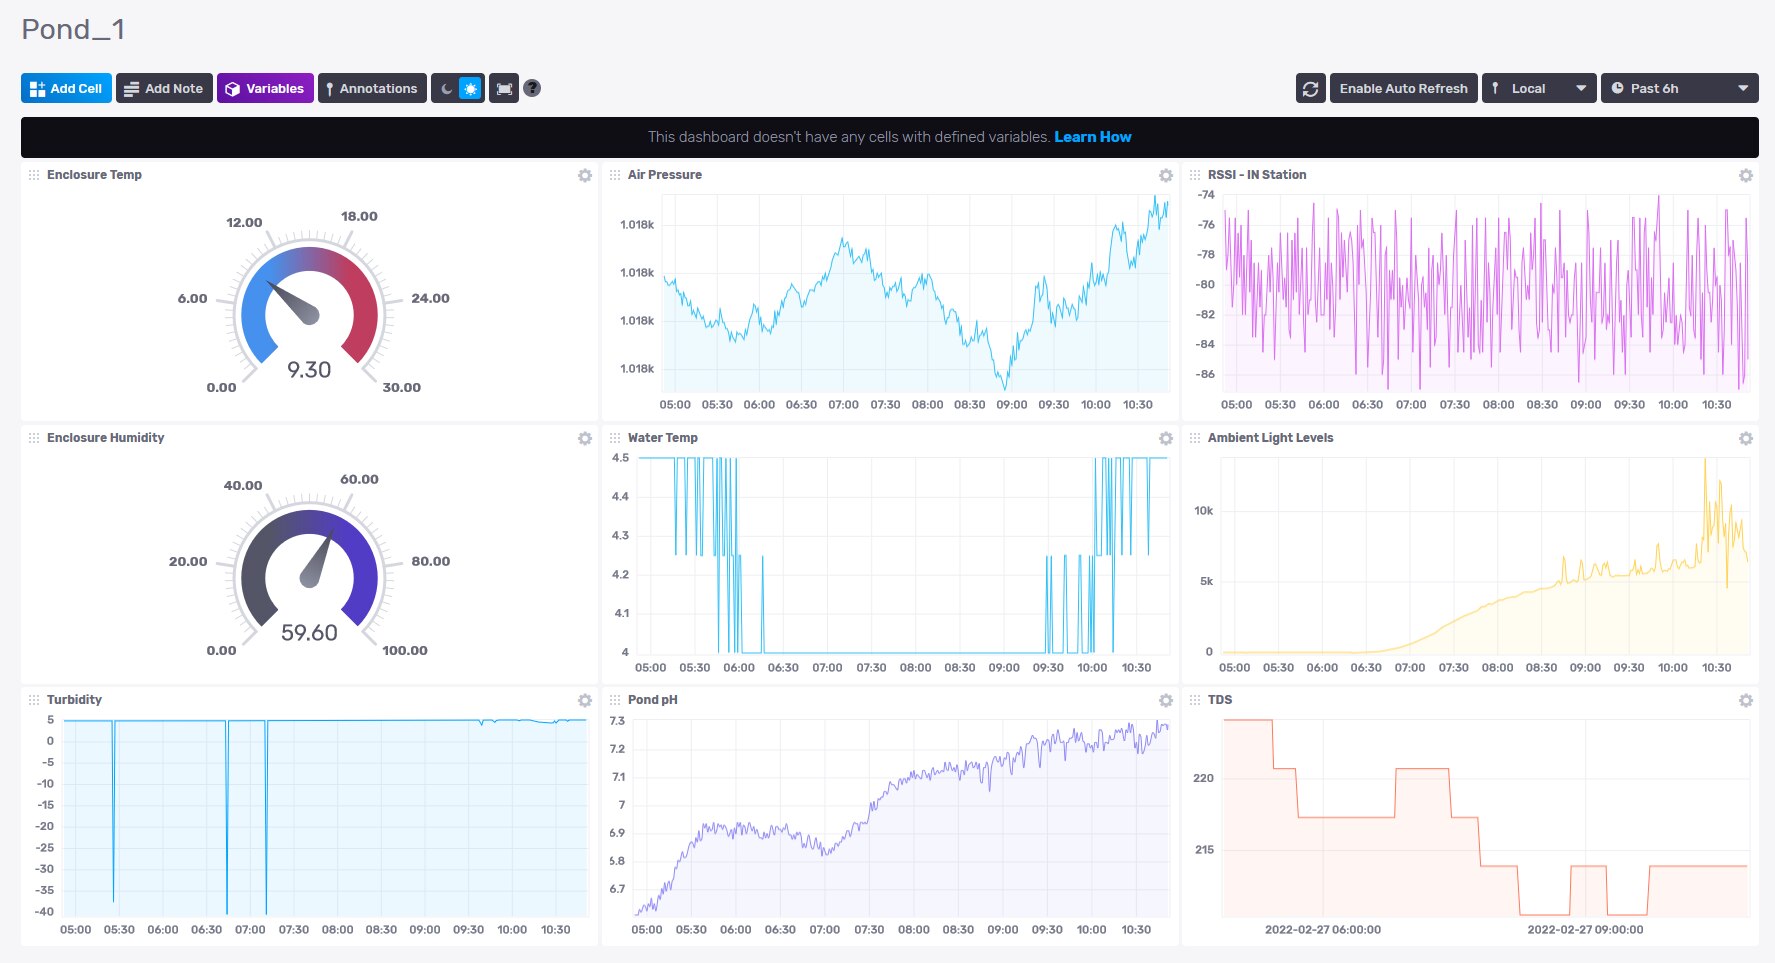Viewport: 1775px width, 963px height.
Task: Open help via the question mark icon
Action: 532,88
